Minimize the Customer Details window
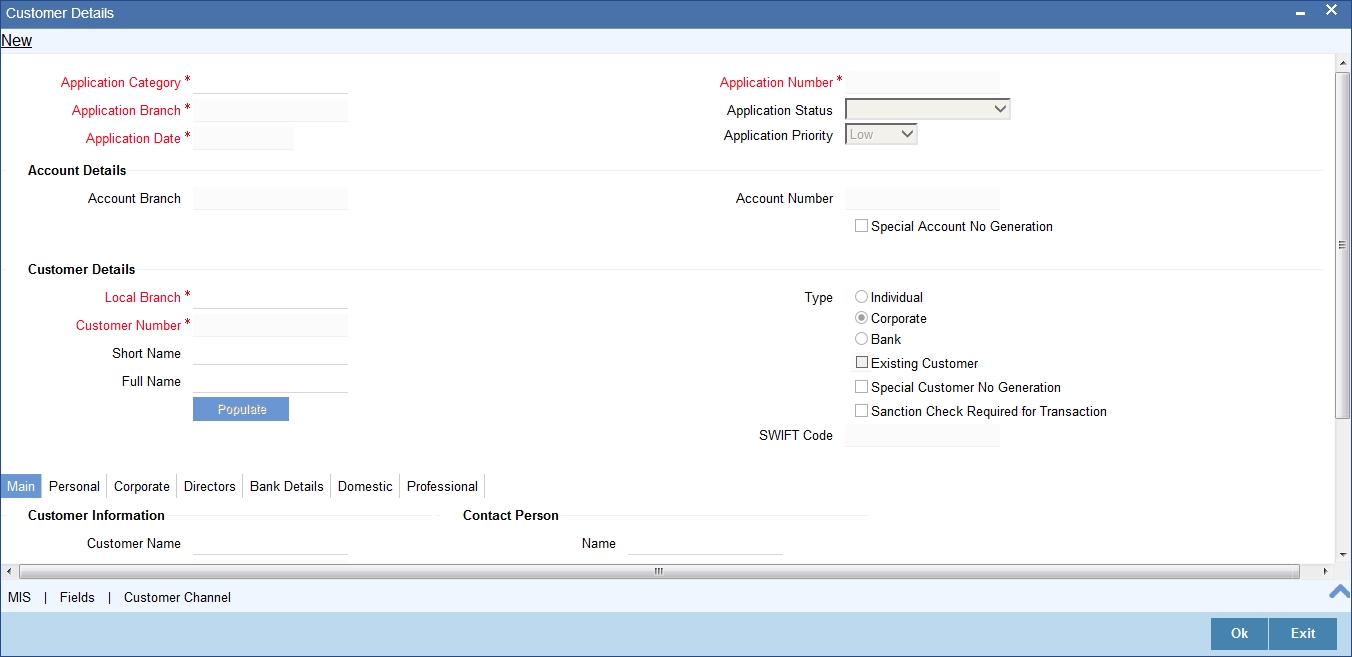The height and width of the screenshot is (657, 1352). [x=1300, y=13]
